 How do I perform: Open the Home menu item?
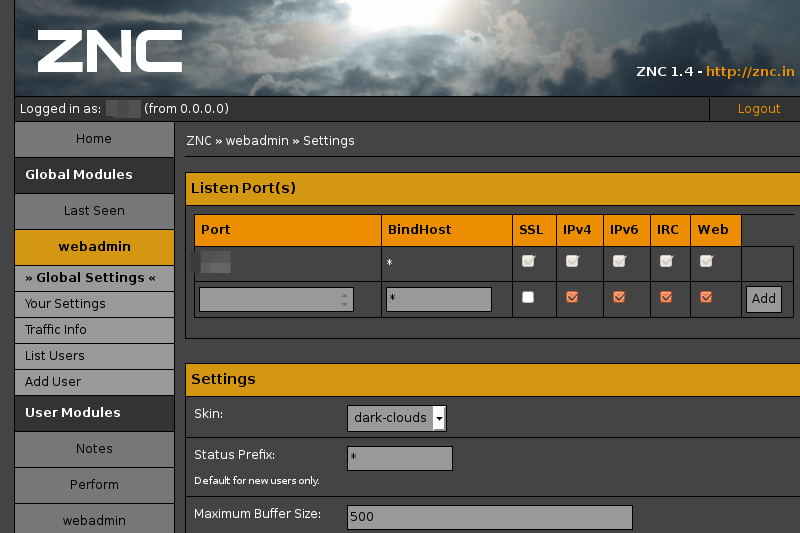click(x=94, y=139)
